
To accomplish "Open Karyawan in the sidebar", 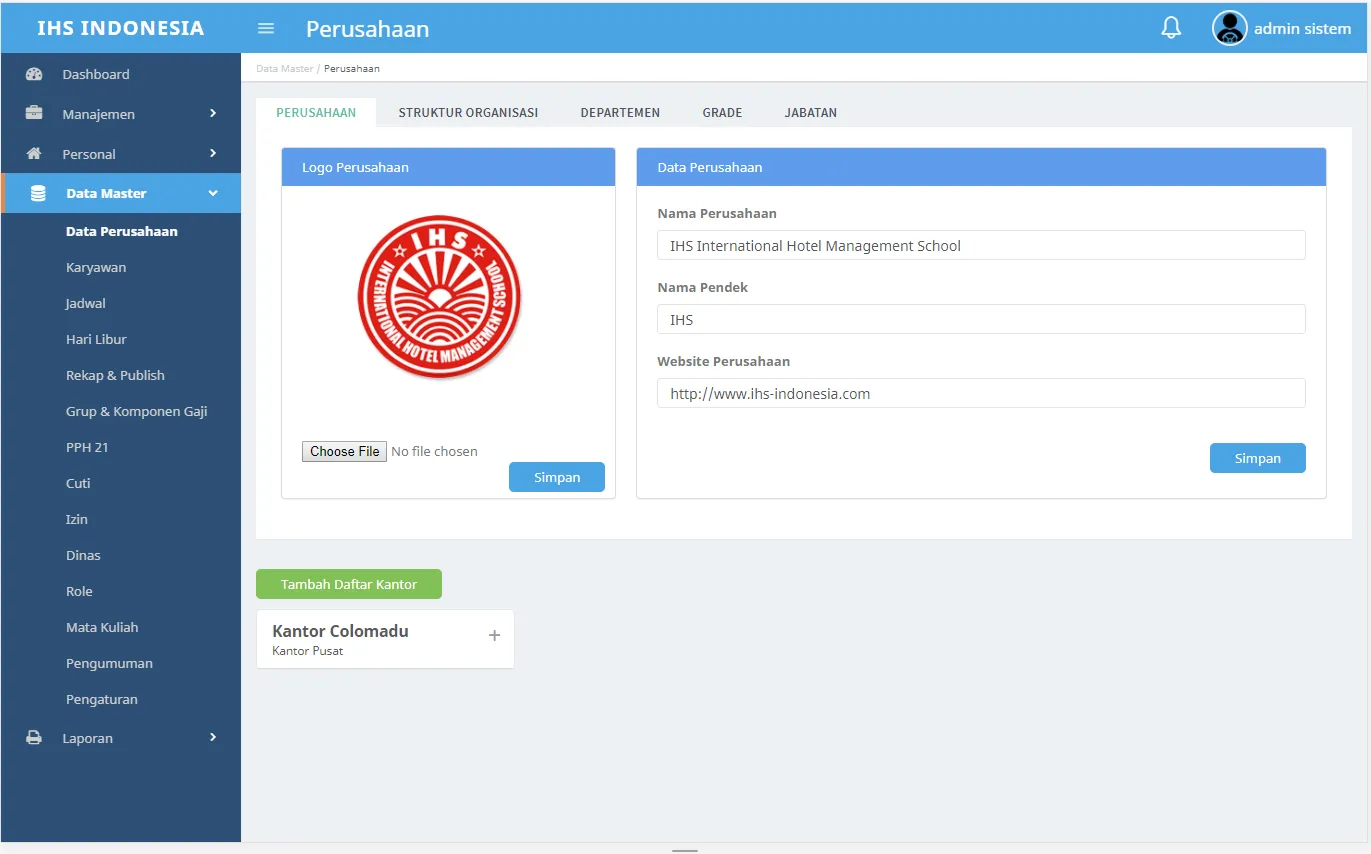I will [96, 267].
